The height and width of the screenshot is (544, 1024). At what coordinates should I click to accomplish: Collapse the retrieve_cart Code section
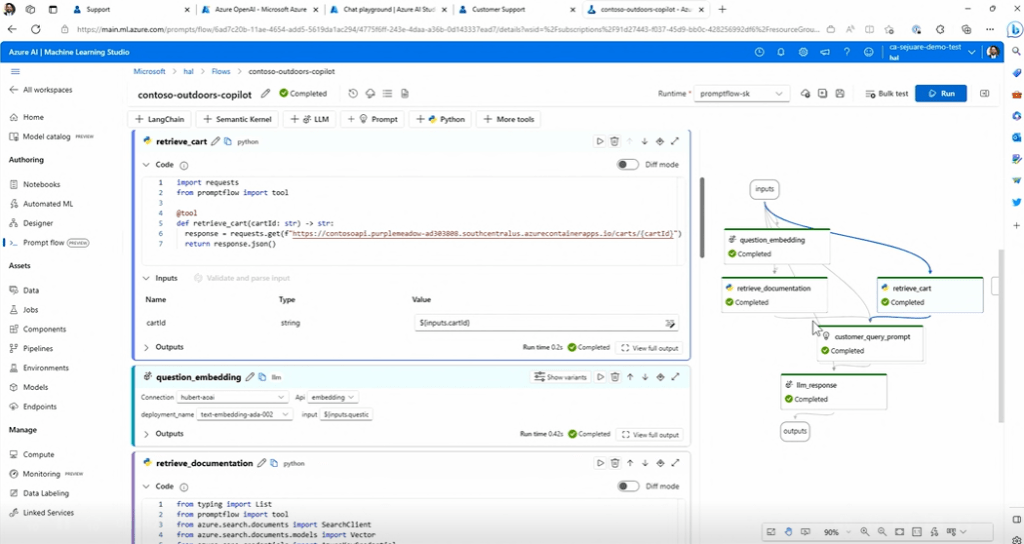point(146,165)
